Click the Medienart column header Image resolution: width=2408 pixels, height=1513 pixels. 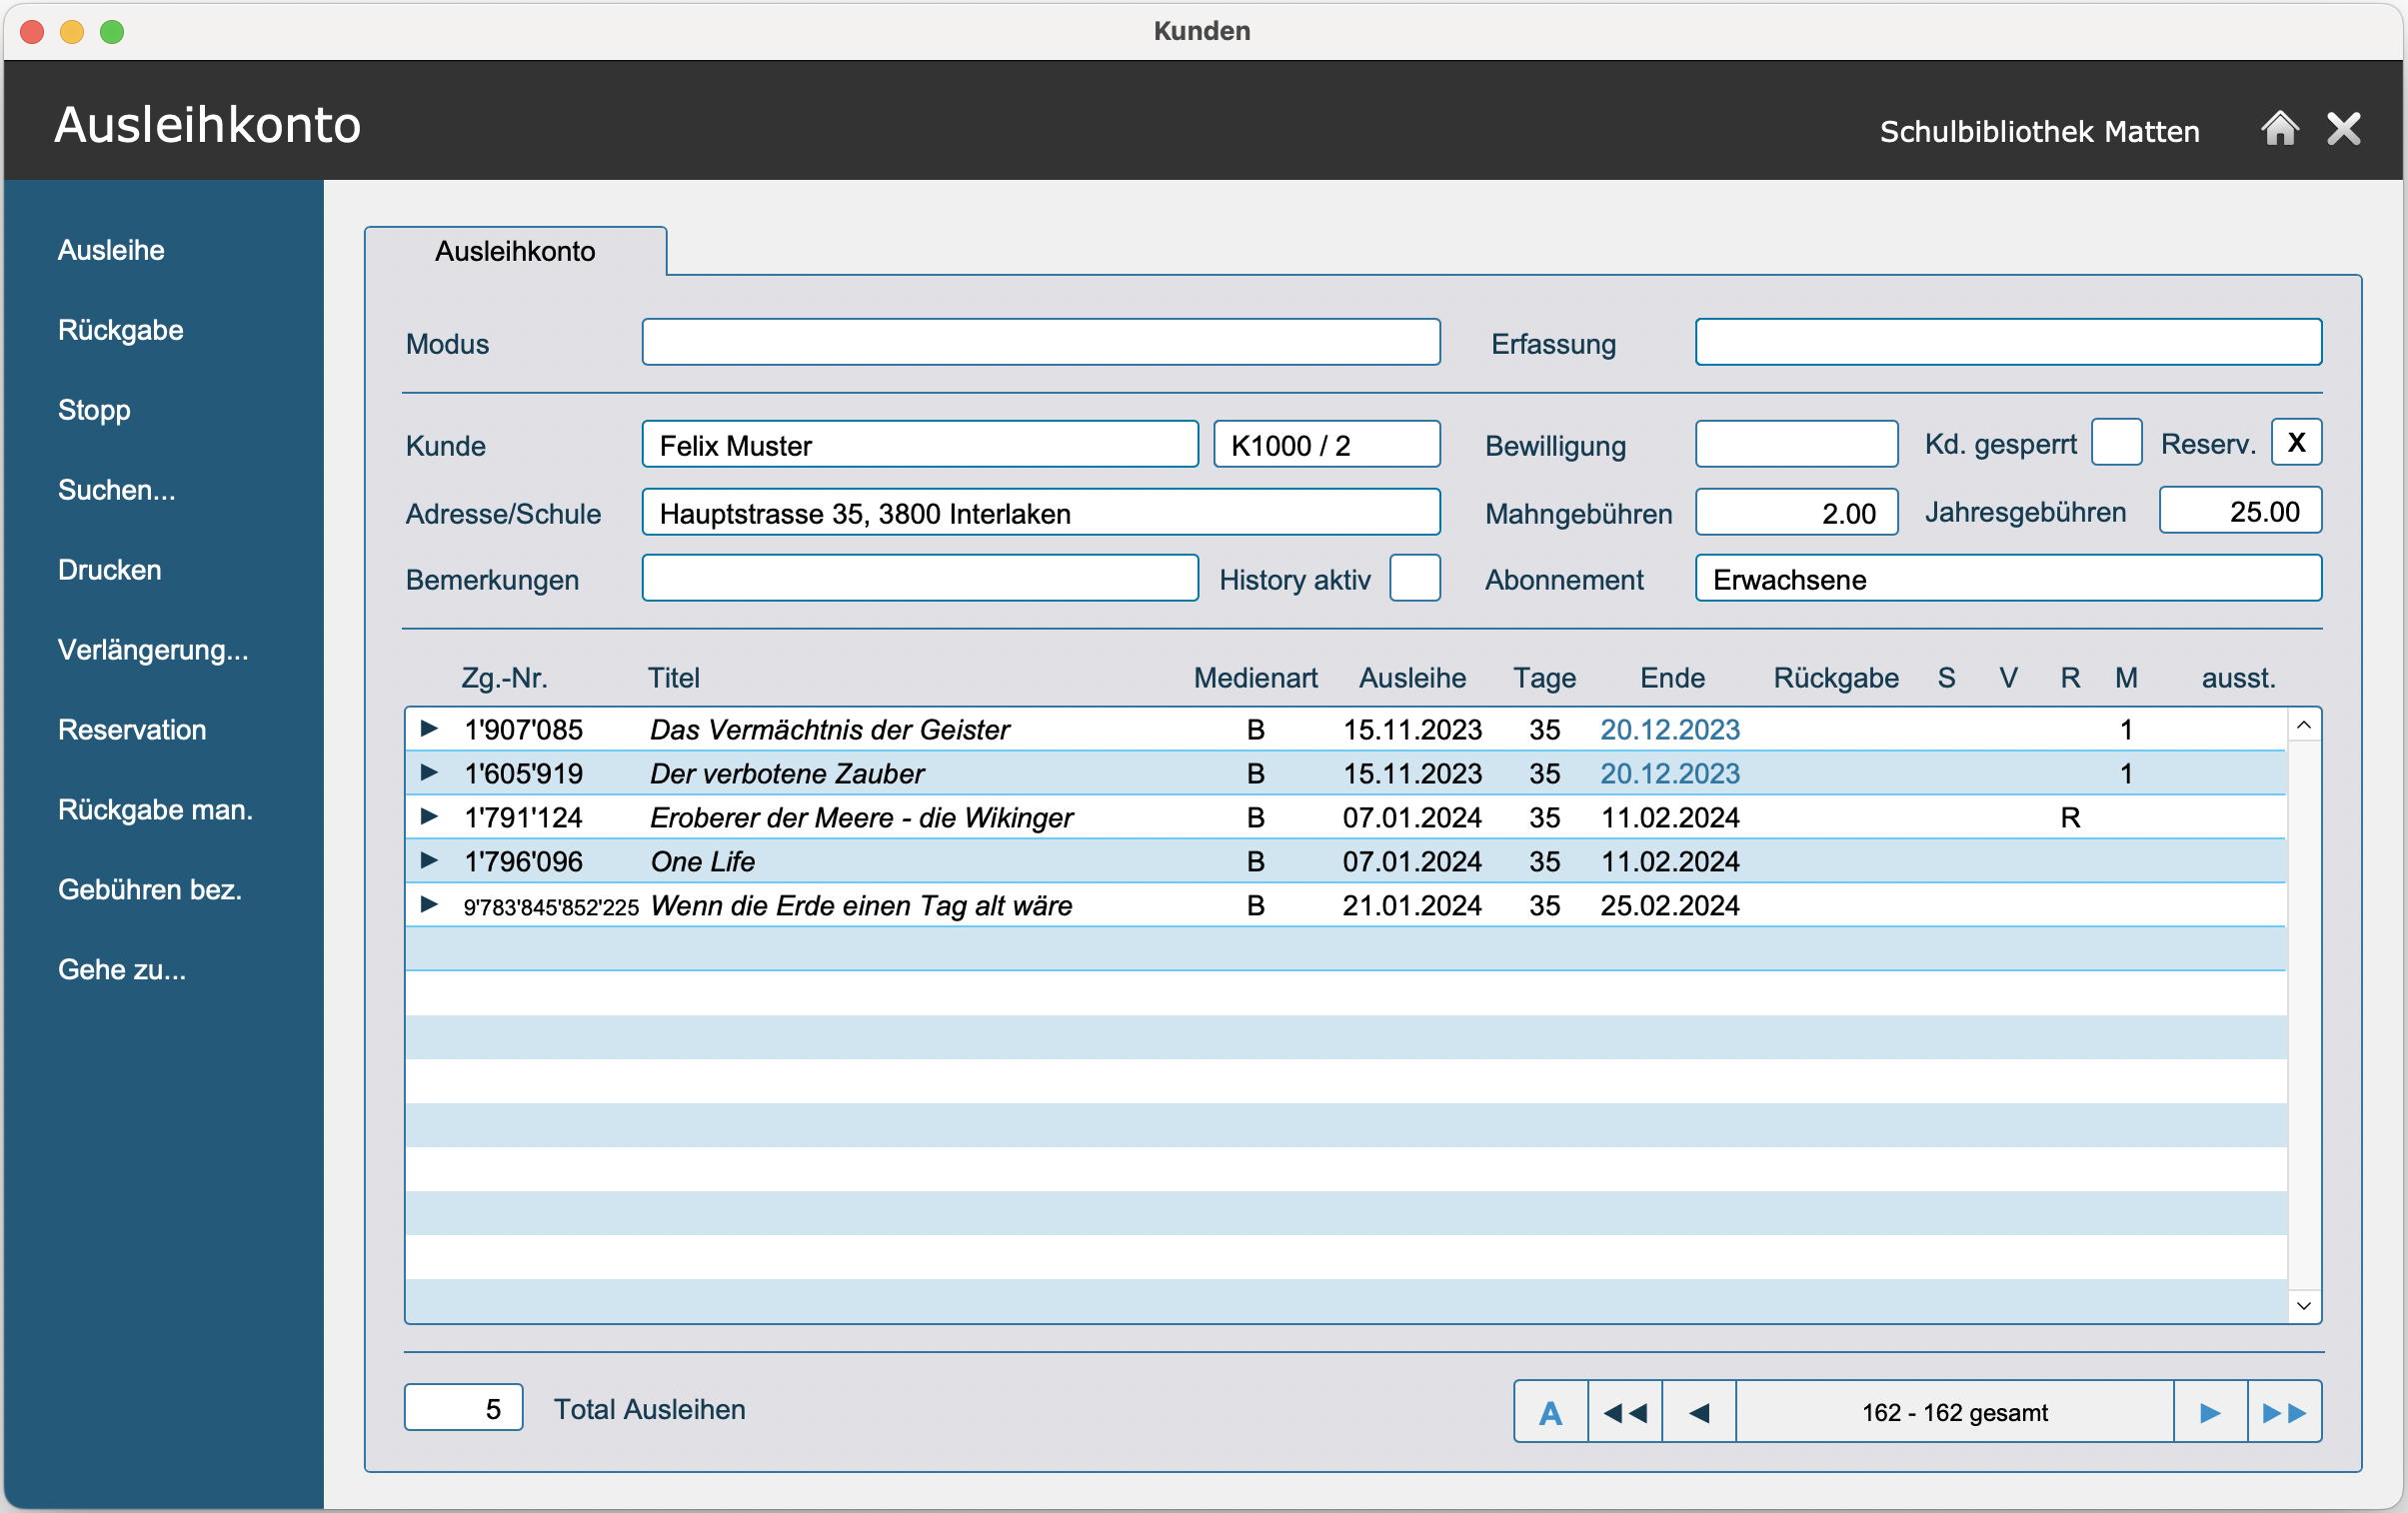pyautogui.click(x=1255, y=678)
